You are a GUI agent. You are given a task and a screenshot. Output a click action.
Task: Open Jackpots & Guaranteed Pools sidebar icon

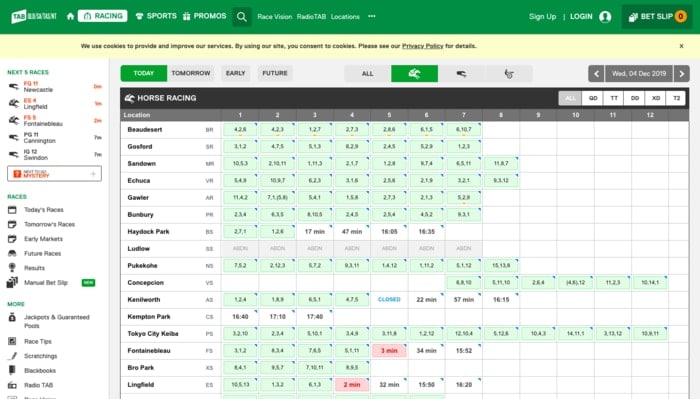[x=12, y=317]
